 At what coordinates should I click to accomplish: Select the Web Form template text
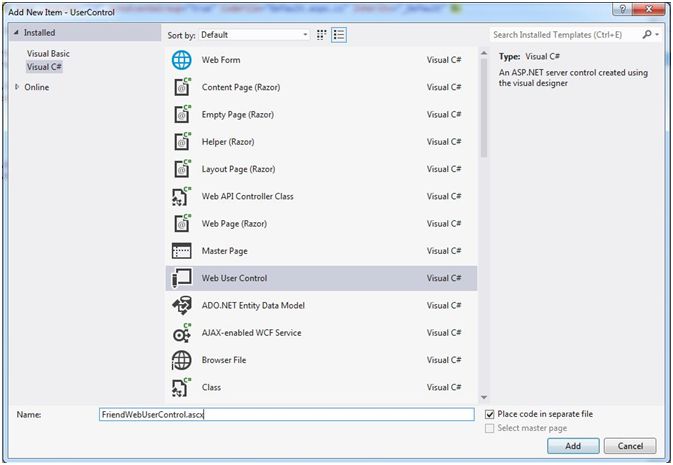(221, 60)
